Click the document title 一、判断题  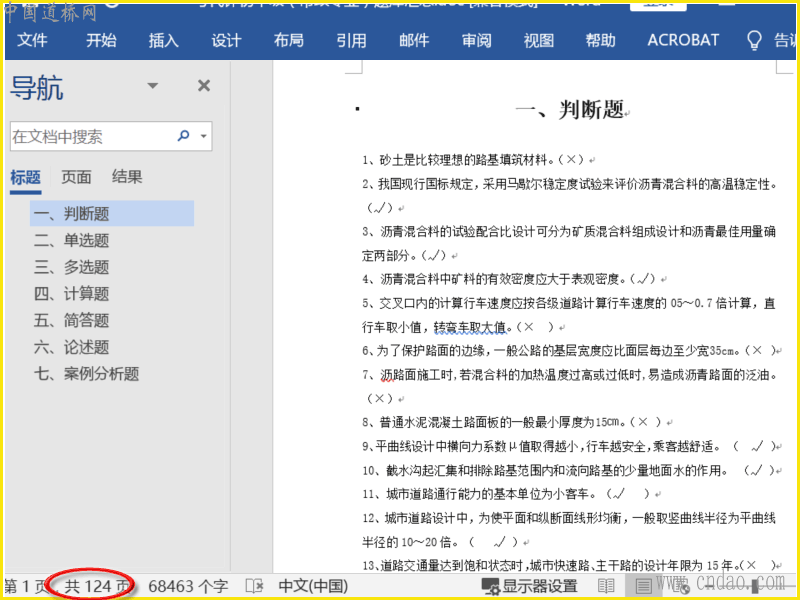point(570,109)
